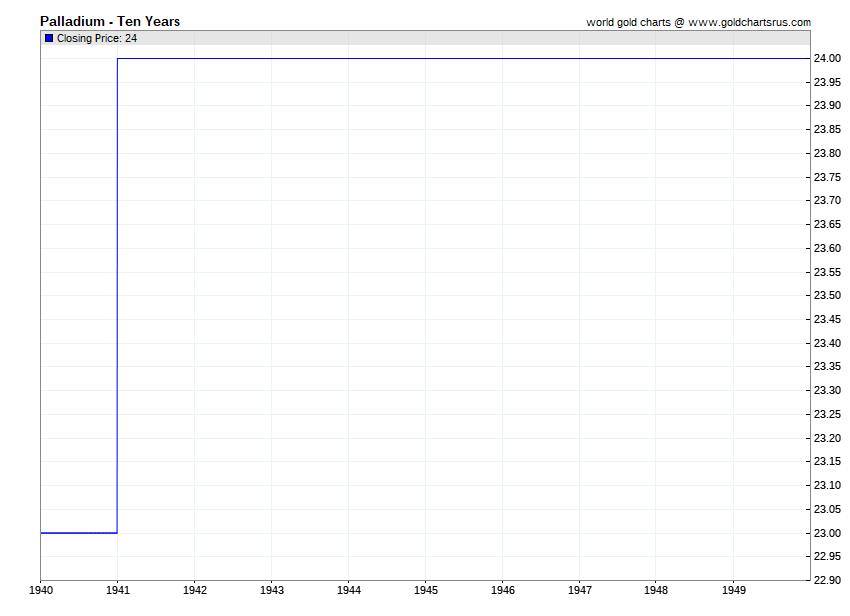Image resolution: width=850 pixels, height=616 pixels.
Task: Click the 1945 x-axis label
Action: (x=426, y=590)
